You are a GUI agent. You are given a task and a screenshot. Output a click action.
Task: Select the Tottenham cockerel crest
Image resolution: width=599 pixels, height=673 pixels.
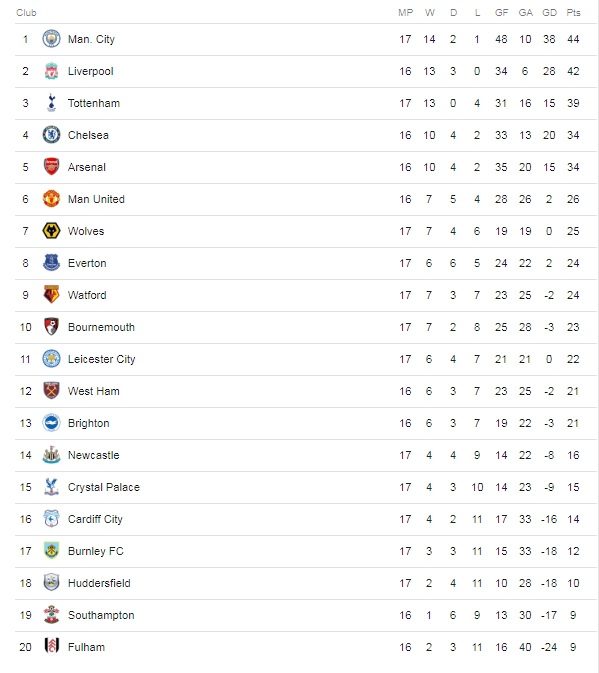51,103
